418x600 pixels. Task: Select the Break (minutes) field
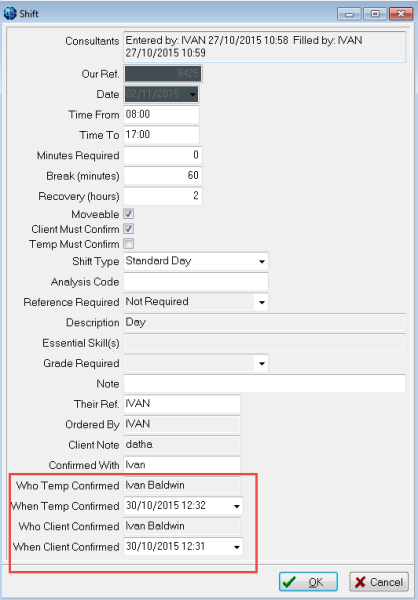point(163,176)
